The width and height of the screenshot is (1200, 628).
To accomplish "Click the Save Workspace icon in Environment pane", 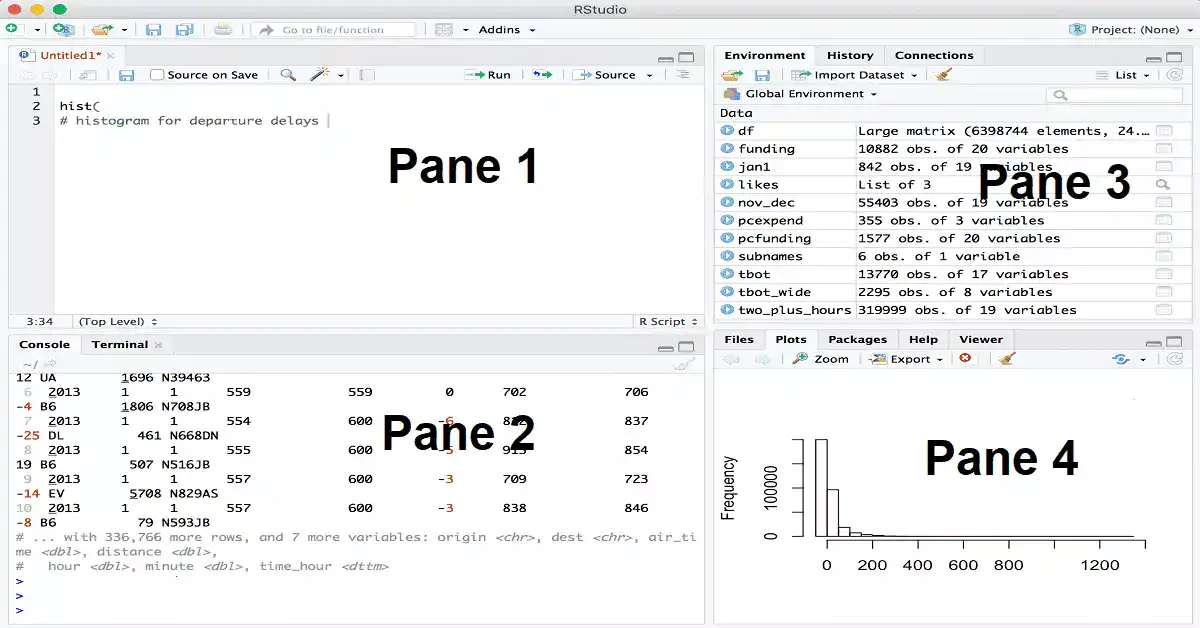I will [x=762, y=75].
